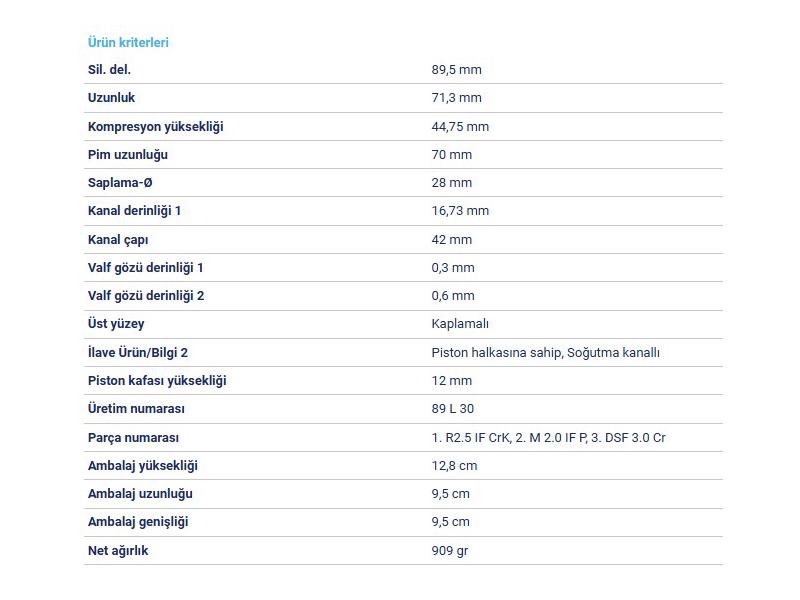
Task: Click the 89 L 30 production number
Action: [x=453, y=409]
